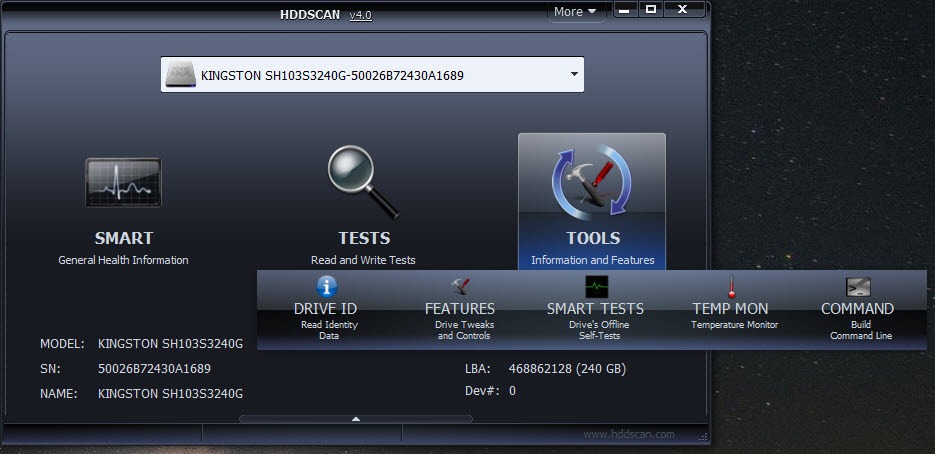
Task: Select SMART TESTS Offline Self-Tests label
Action: pos(599,330)
